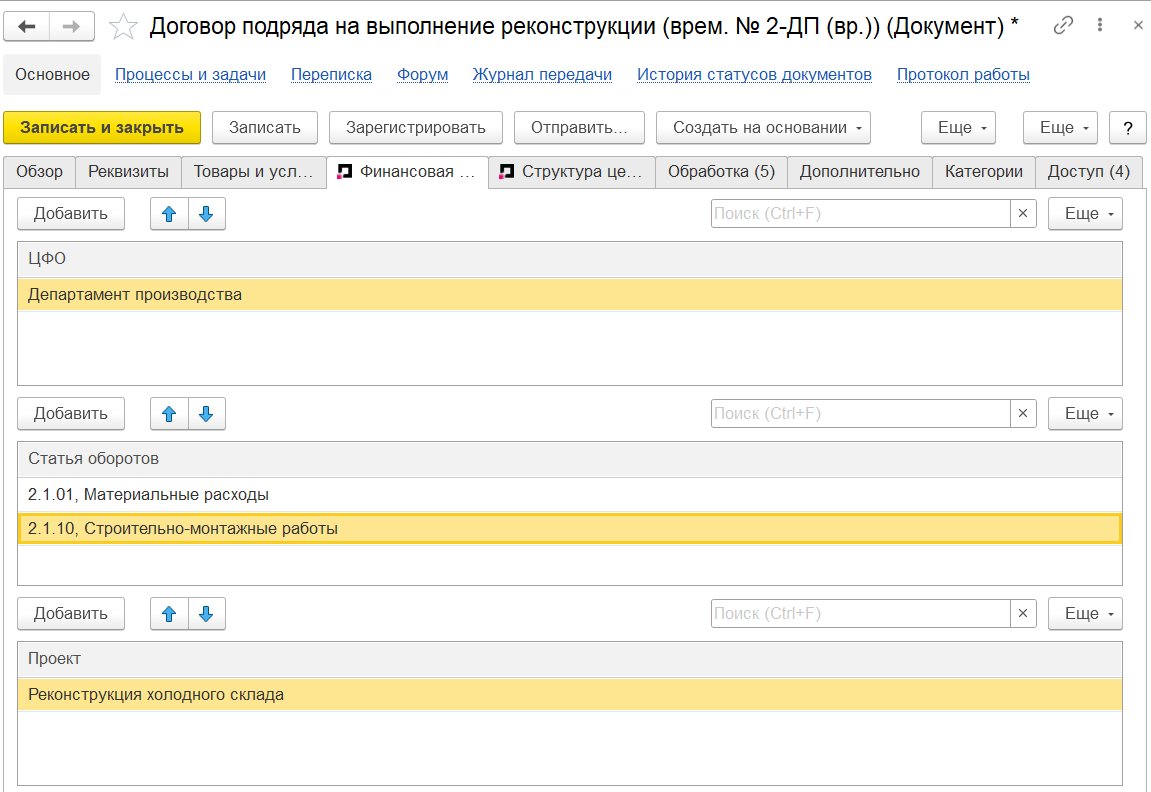Clear the ЦФО search field
Image resolution: width=1151 pixels, height=792 pixels.
[1023, 214]
